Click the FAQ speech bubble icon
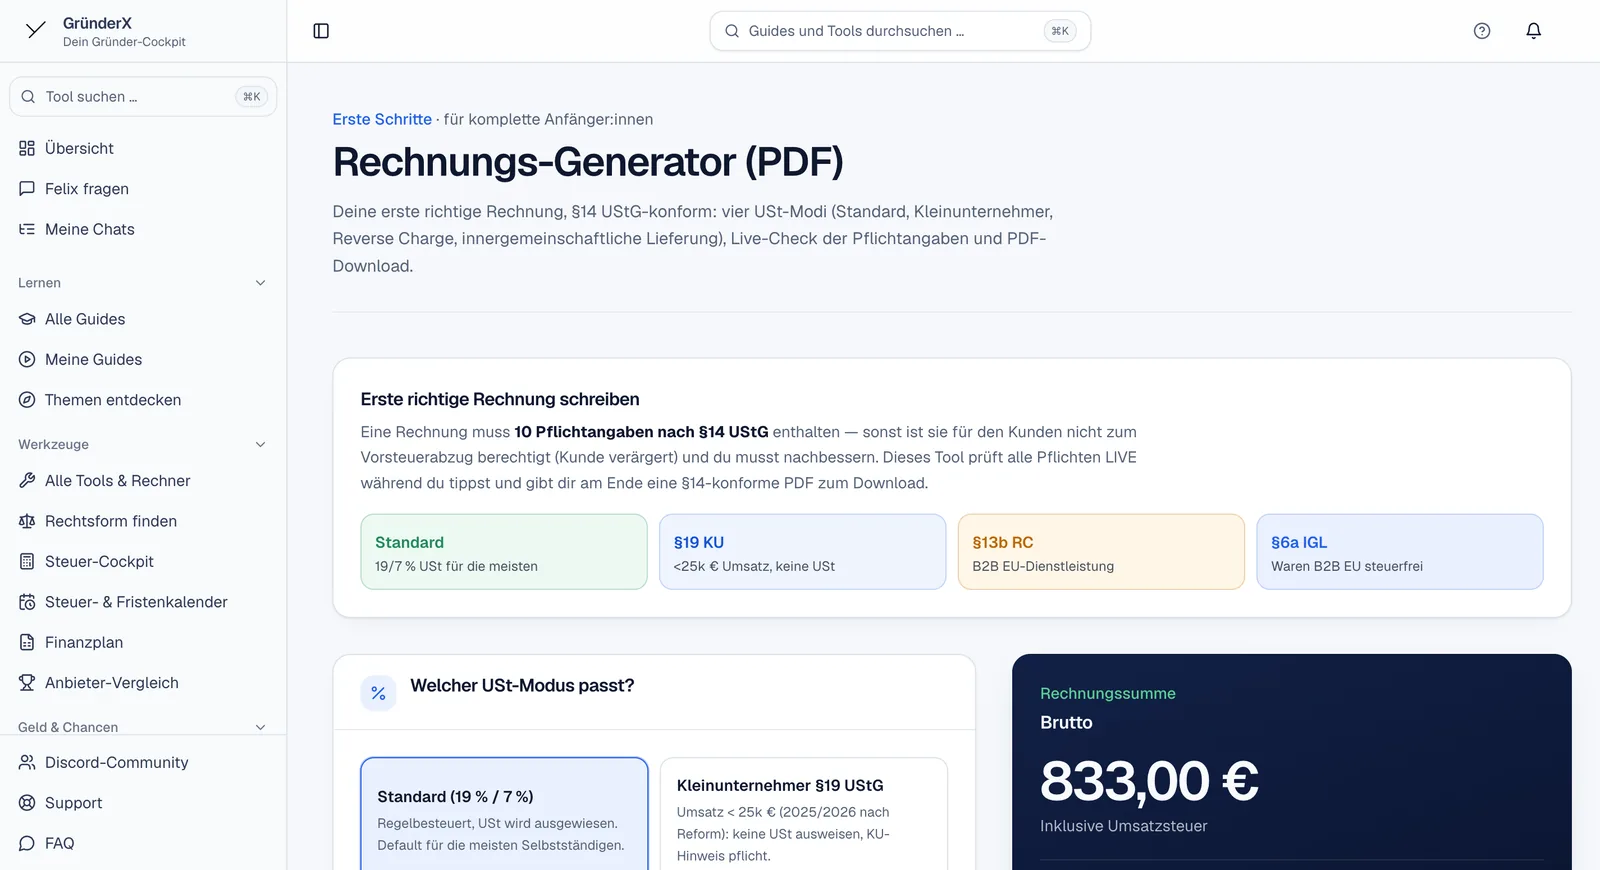The height and width of the screenshot is (870, 1600). pos(27,843)
